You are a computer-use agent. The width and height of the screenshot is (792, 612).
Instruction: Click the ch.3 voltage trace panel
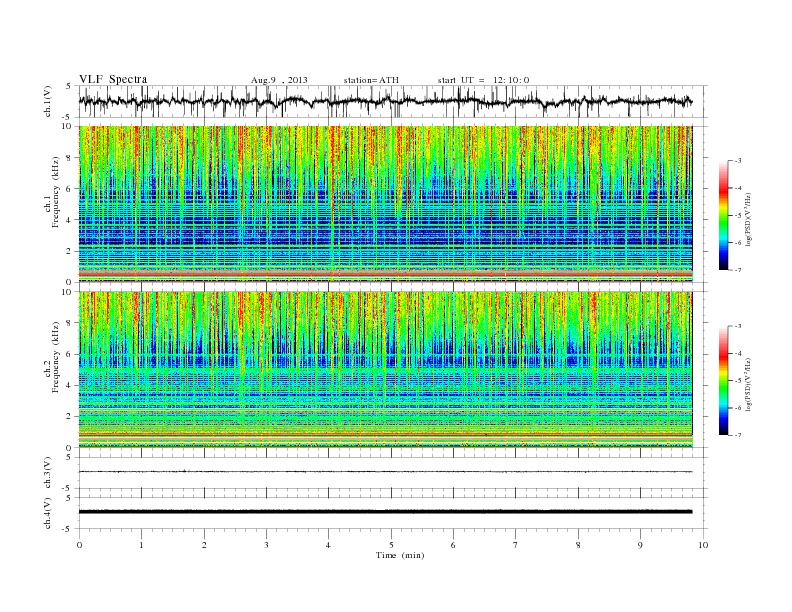point(393,473)
